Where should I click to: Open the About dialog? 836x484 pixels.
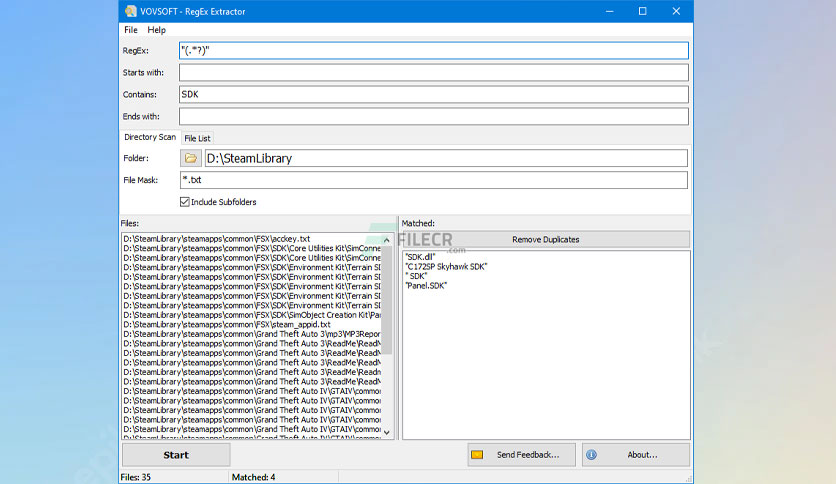(x=636, y=455)
